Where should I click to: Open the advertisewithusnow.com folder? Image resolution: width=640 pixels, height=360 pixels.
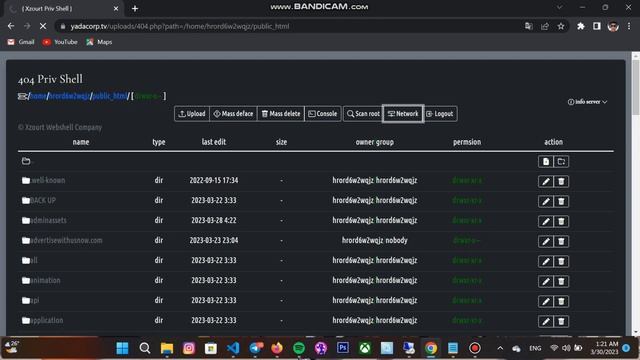pos(66,240)
